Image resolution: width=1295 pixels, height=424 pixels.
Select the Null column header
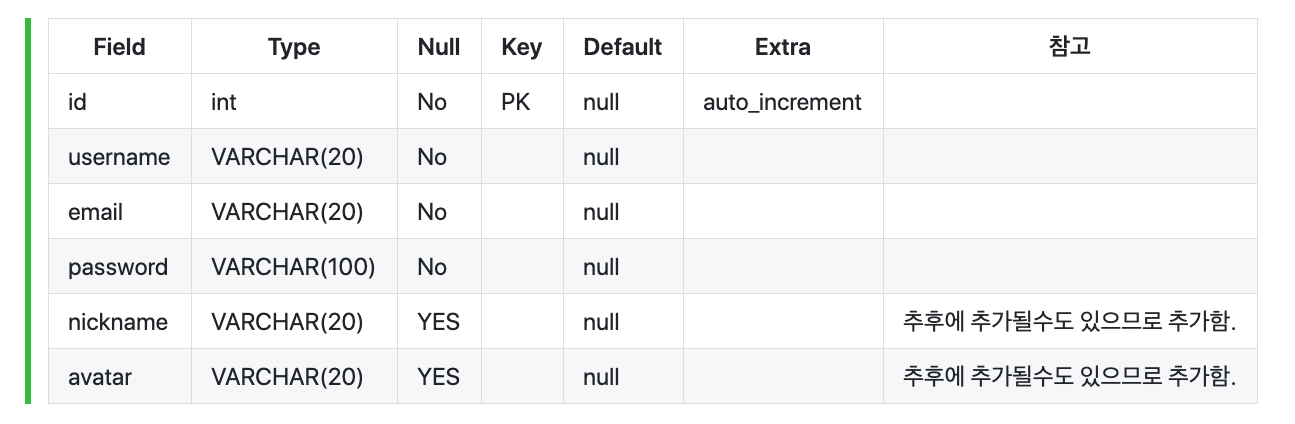click(x=439, y=46)
